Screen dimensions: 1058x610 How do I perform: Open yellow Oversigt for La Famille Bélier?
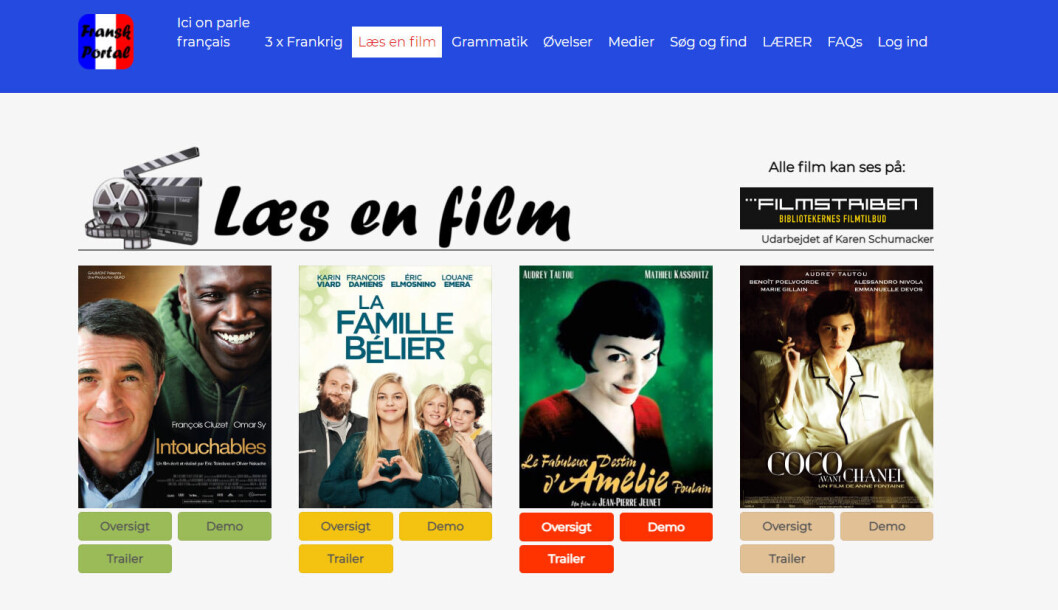coord(345,526)
